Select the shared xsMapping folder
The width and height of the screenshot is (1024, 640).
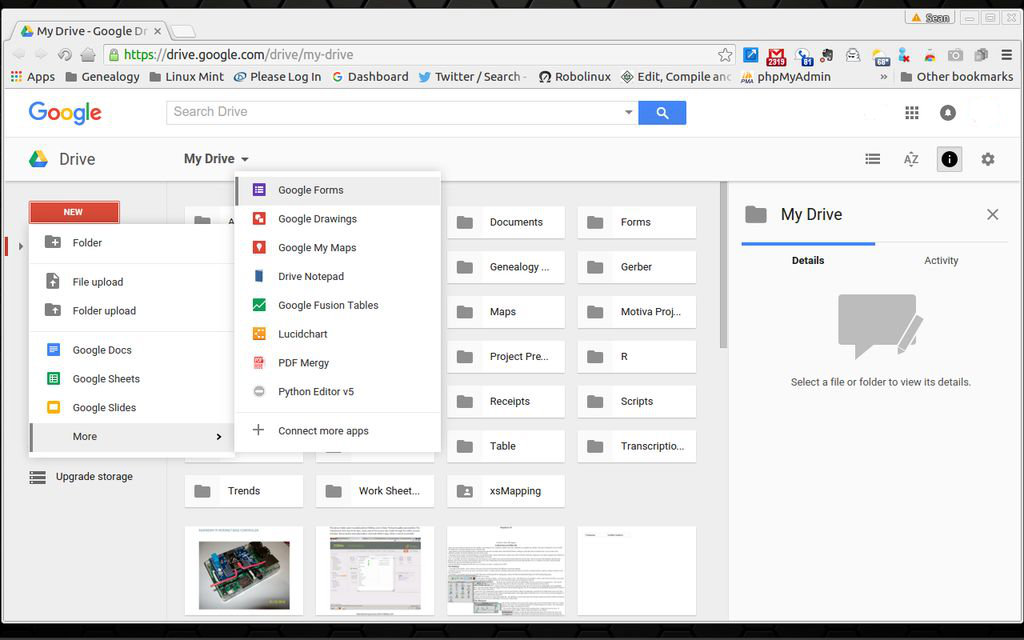[505, 491]
